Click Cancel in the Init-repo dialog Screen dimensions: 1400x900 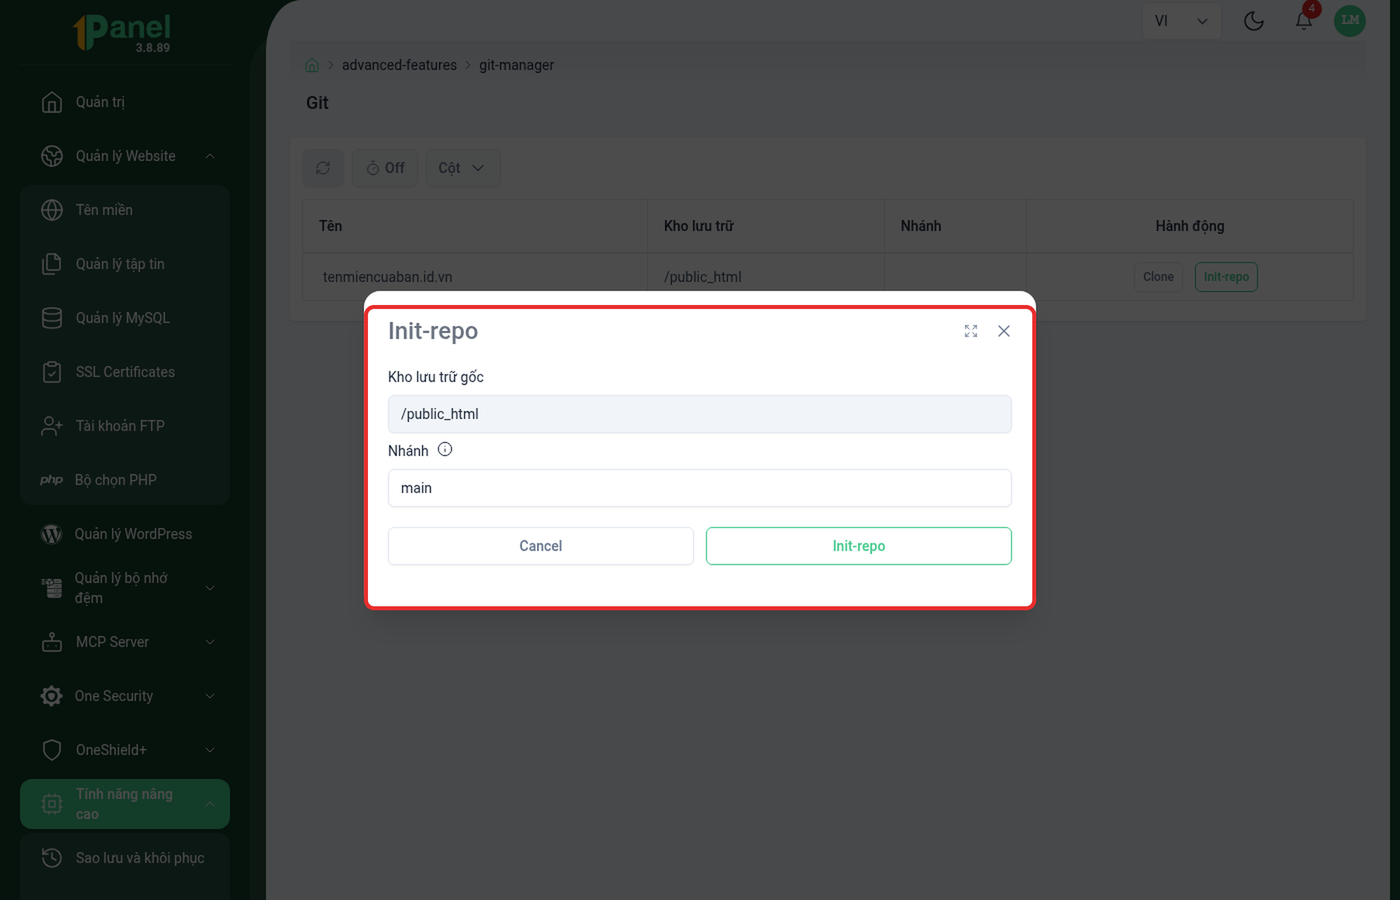[x=541, y=546]
